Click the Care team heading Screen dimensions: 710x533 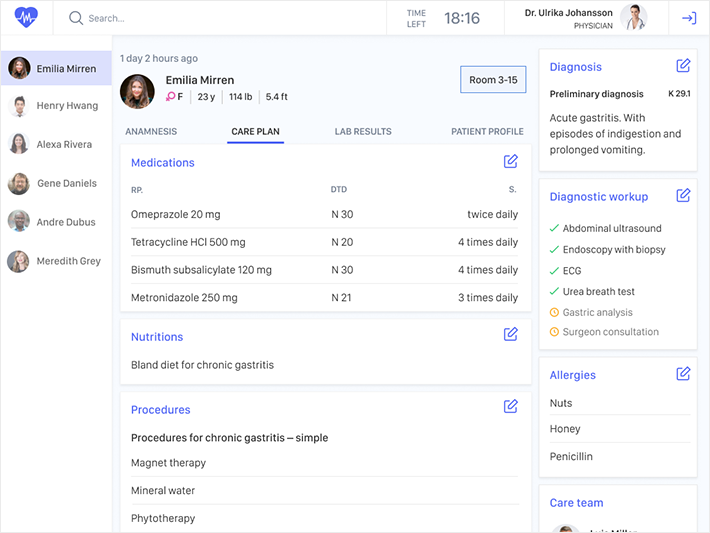coord(576,503)
